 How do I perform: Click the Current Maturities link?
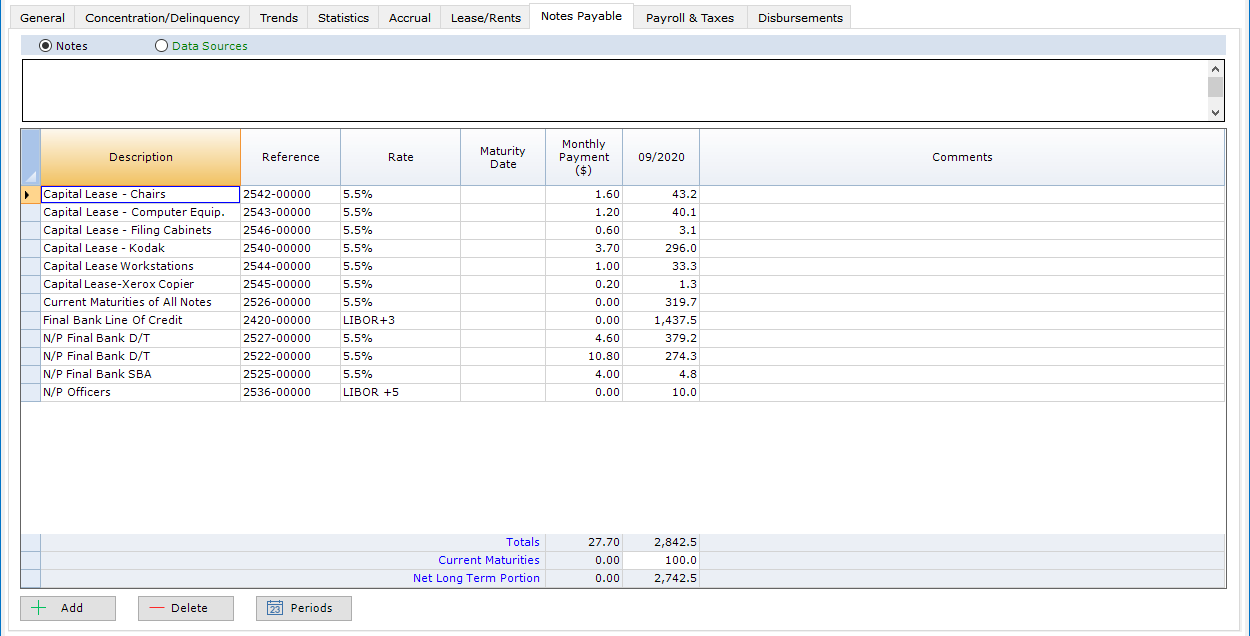(488, 560)
